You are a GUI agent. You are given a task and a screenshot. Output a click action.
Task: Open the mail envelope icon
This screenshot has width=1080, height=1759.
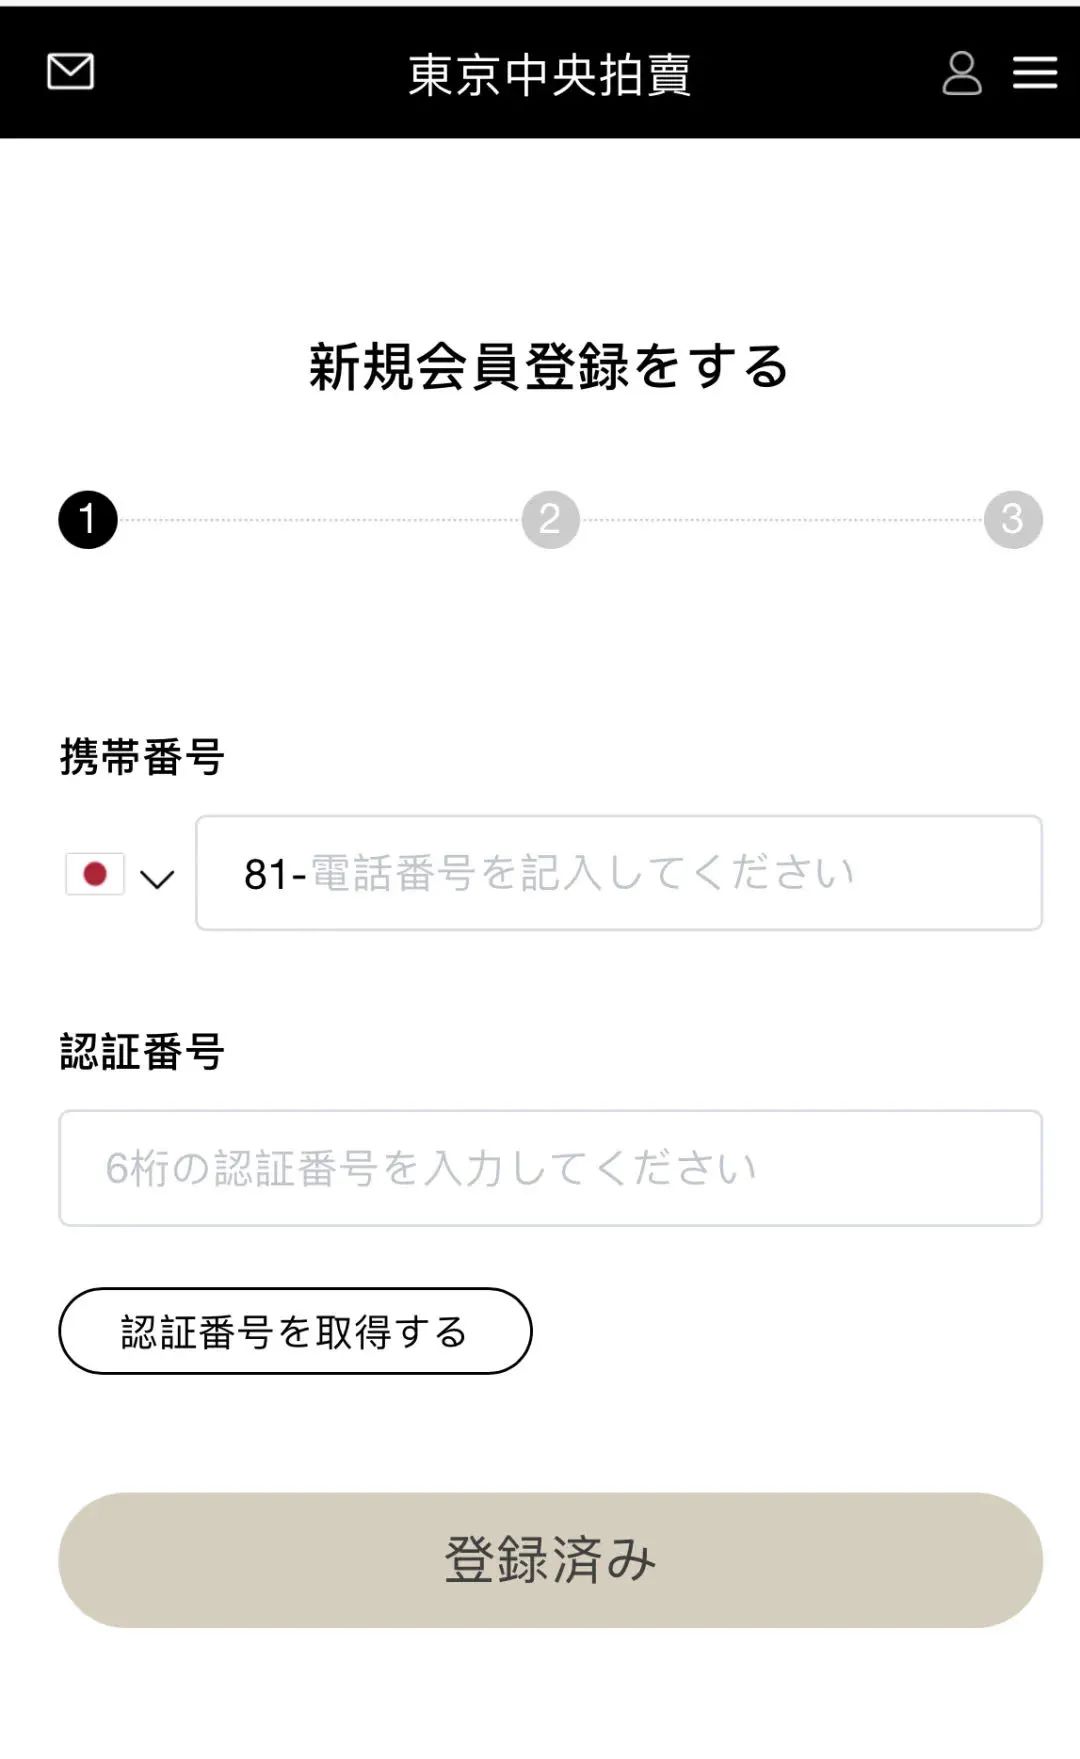(70, 72)
